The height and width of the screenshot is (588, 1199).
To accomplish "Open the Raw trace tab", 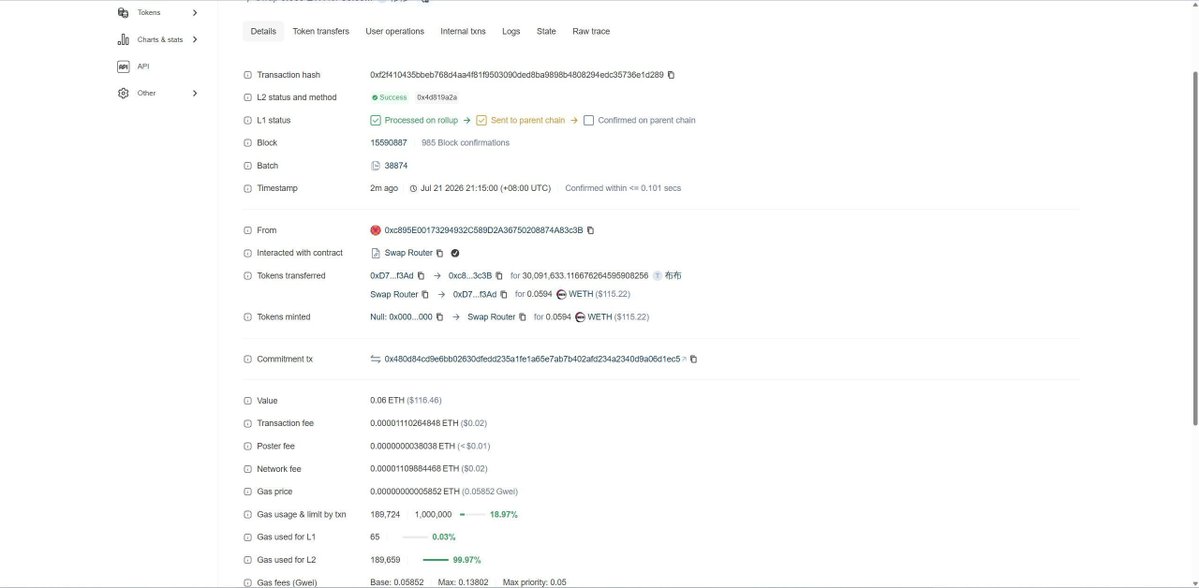I will click(591, 31).
